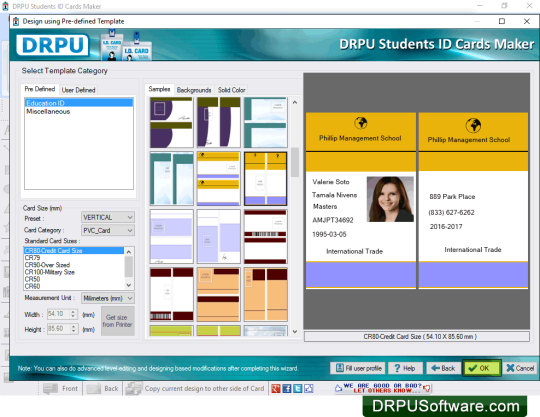Switch to the User Defined tab

point(78,90)
